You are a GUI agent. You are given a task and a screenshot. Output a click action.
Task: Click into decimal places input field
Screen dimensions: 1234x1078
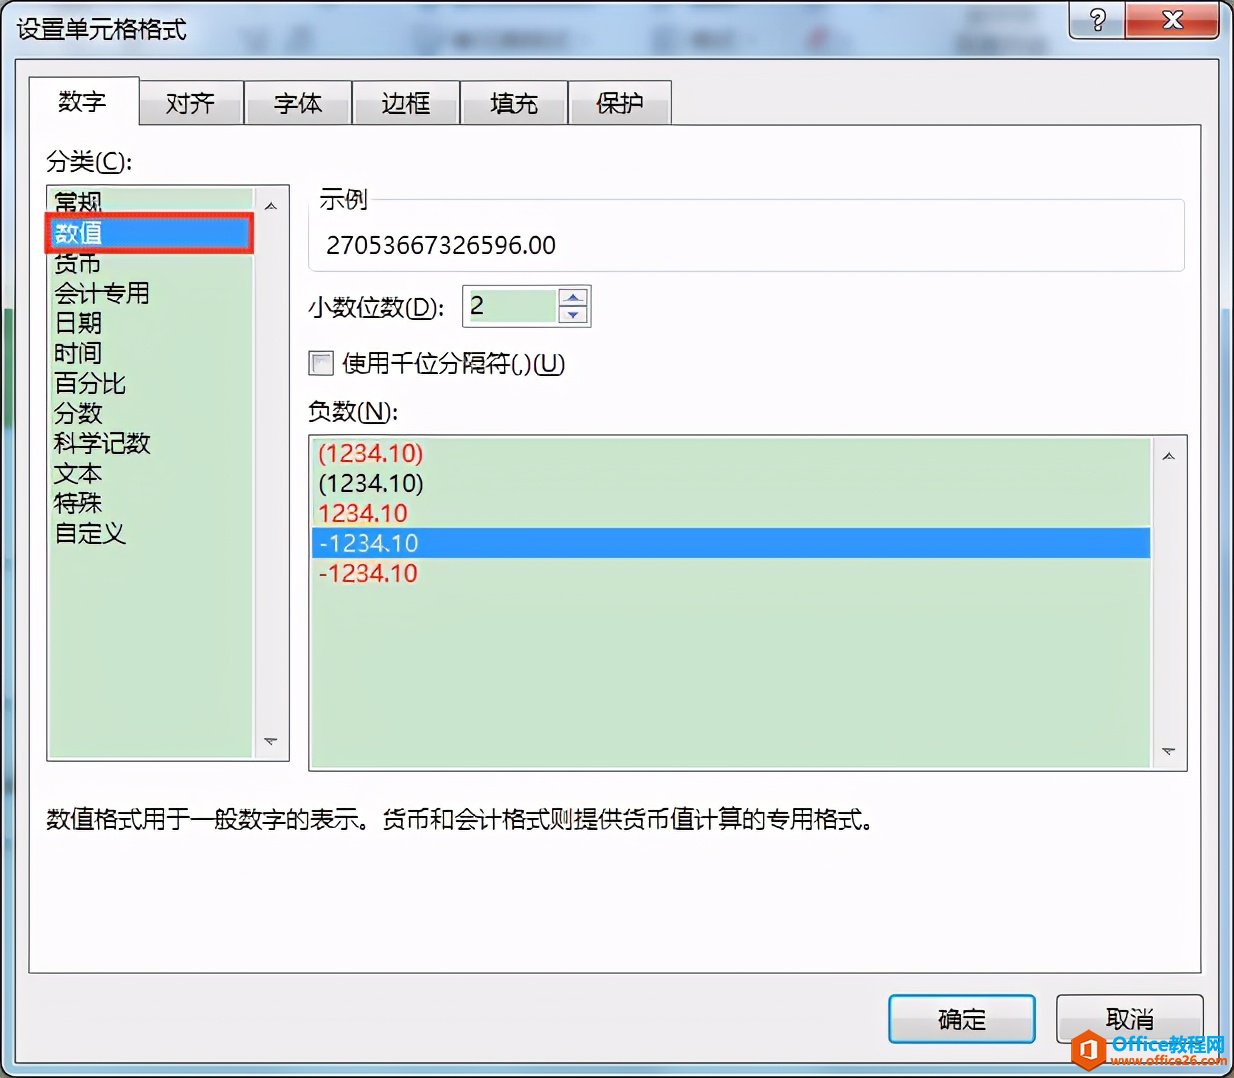tap(510, 306)
